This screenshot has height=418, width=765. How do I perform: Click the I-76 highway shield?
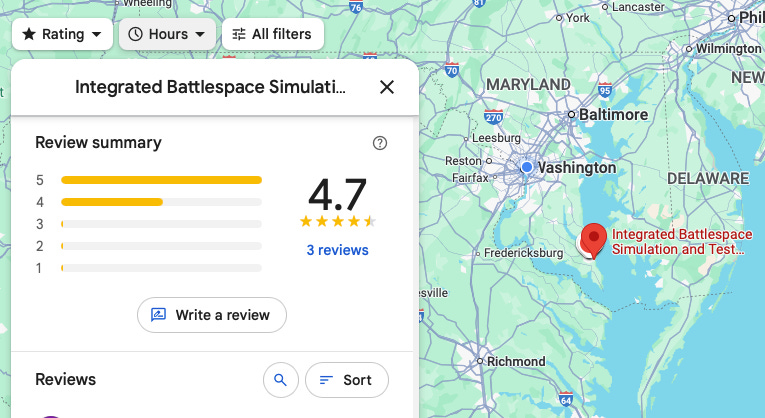[x=356, y=6]
